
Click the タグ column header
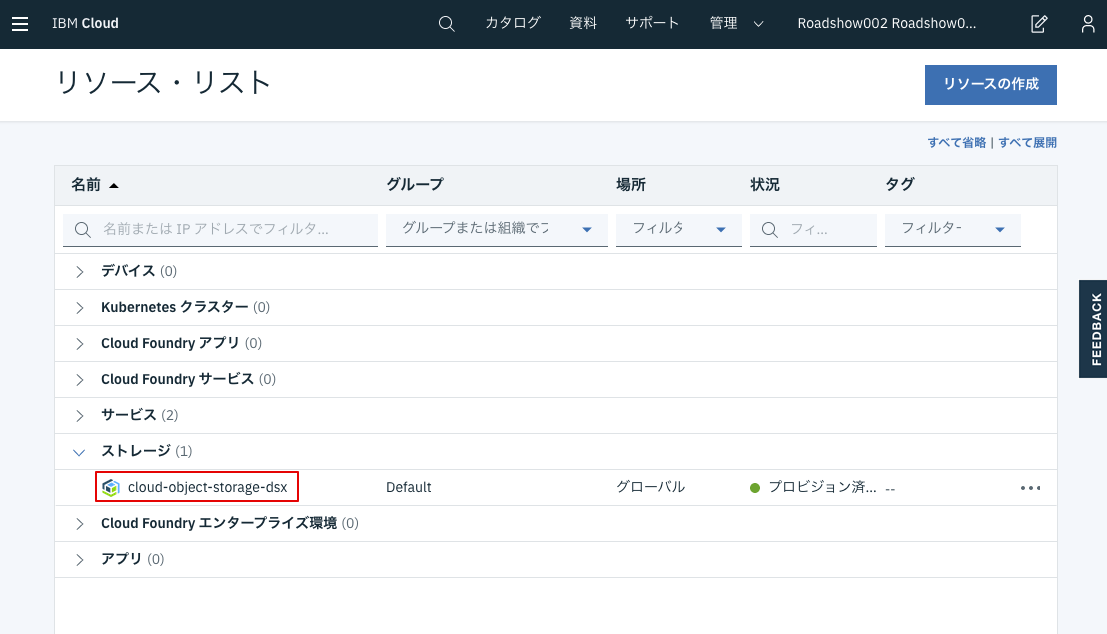899,185
